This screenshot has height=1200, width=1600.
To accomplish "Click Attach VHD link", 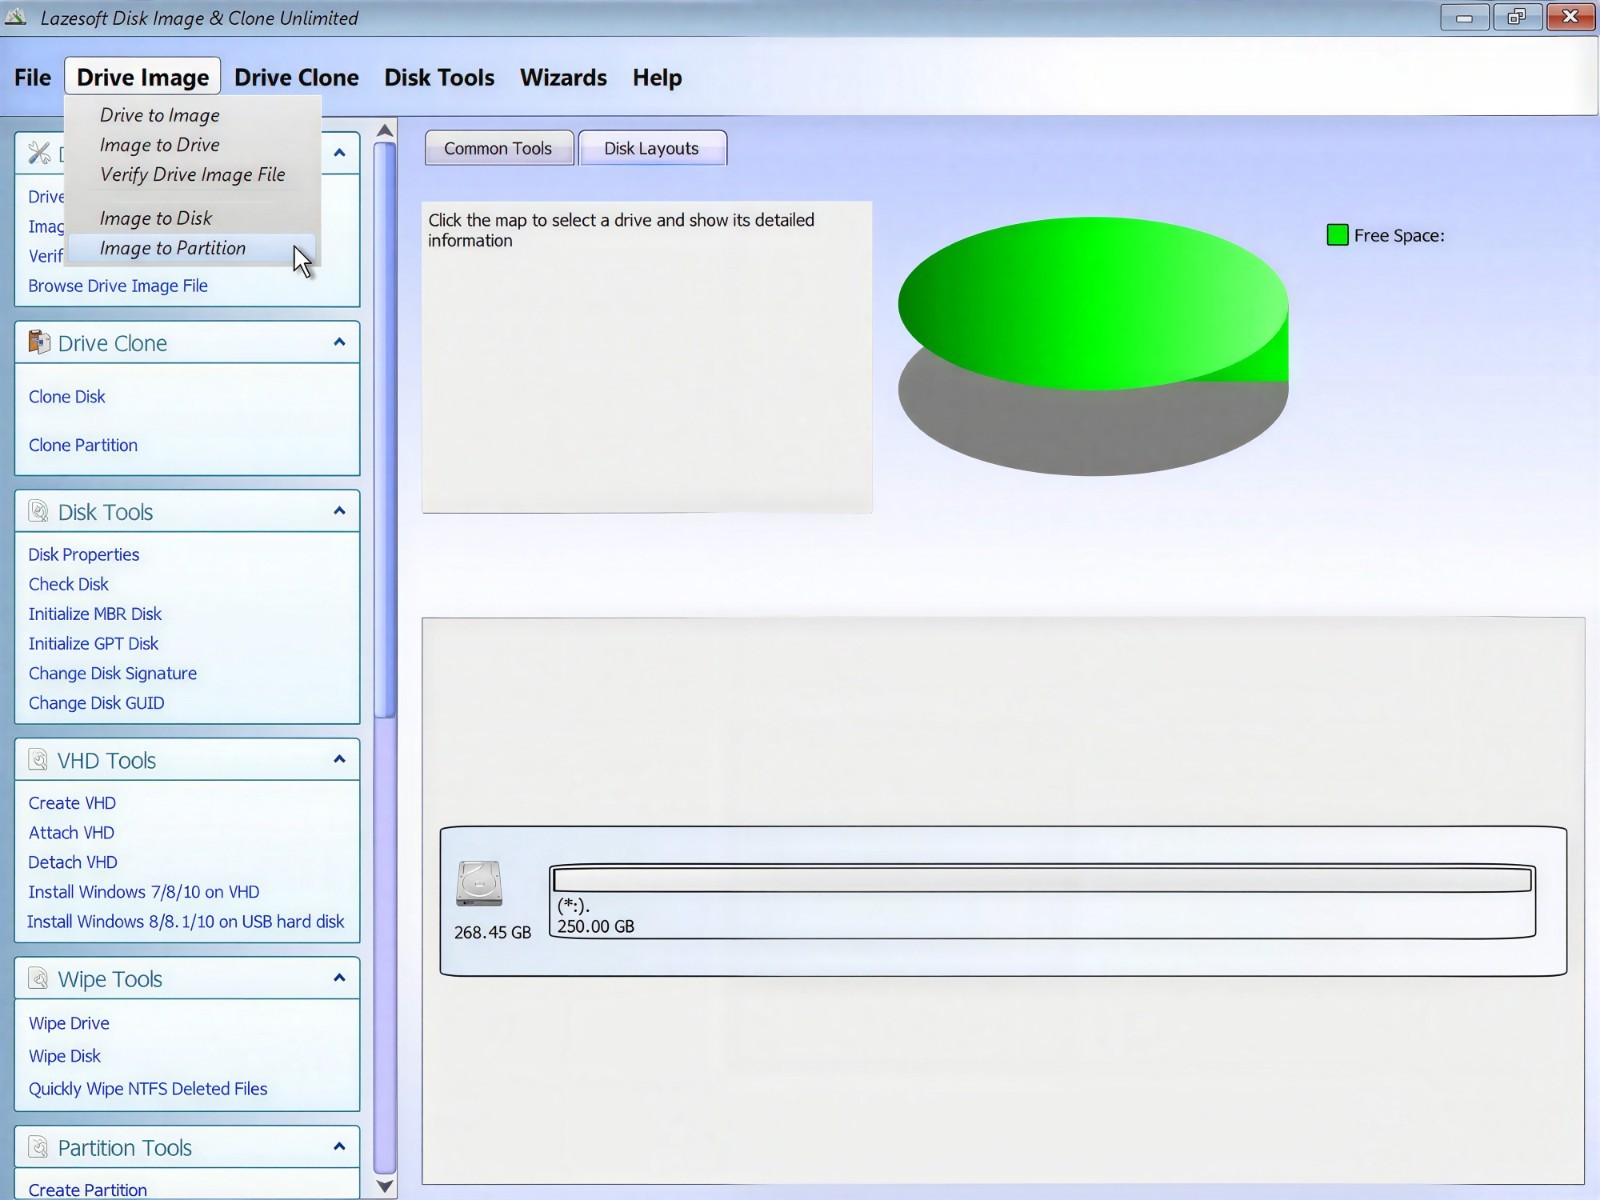I will pos(71,832).
